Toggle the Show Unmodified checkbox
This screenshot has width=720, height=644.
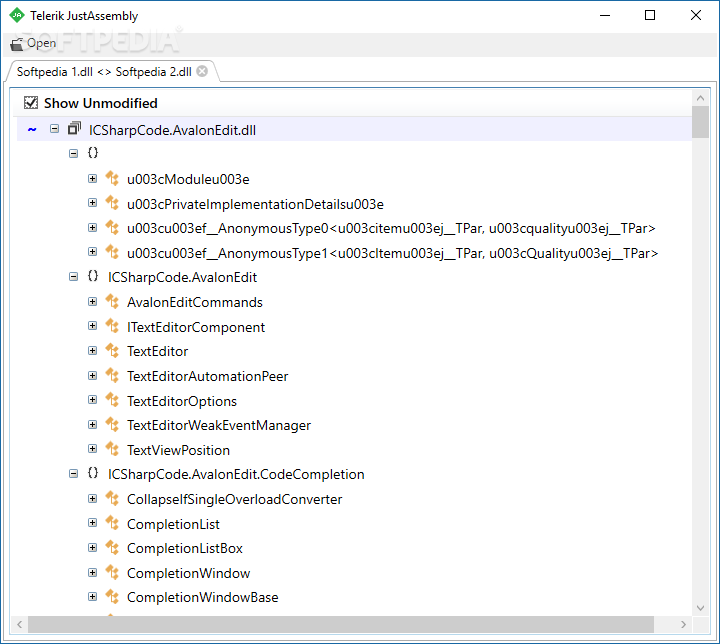point(31,102)
